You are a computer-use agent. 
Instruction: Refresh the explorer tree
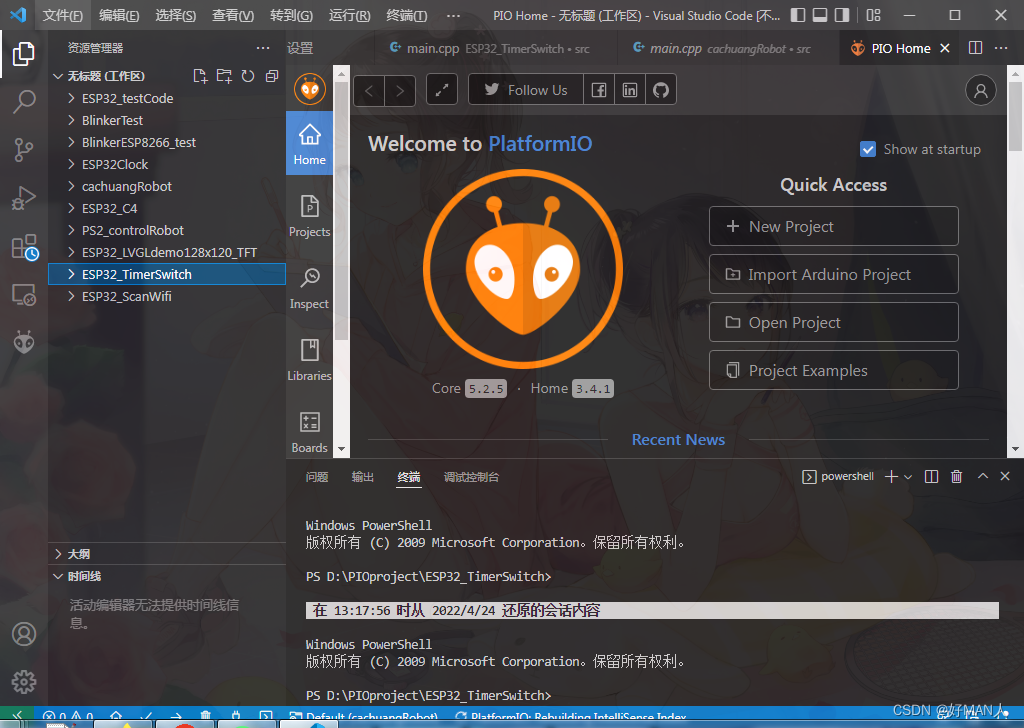[x=248, y=76]
